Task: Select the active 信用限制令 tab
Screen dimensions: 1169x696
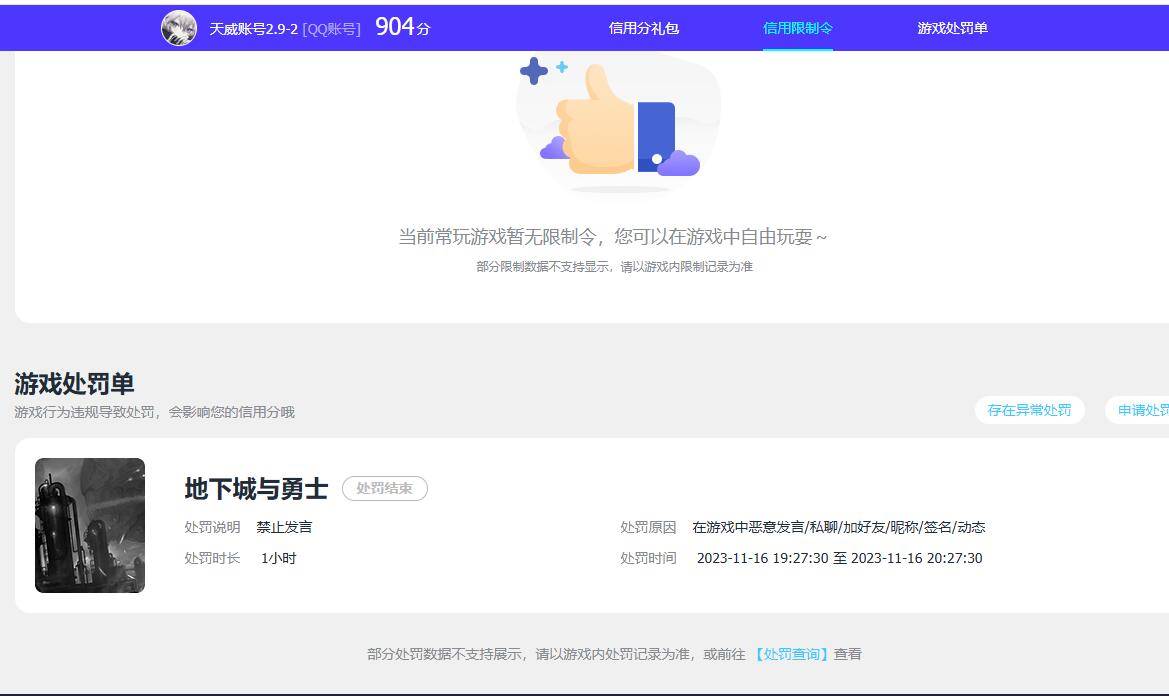Action: pyautogui.click(x=797, y=28)
